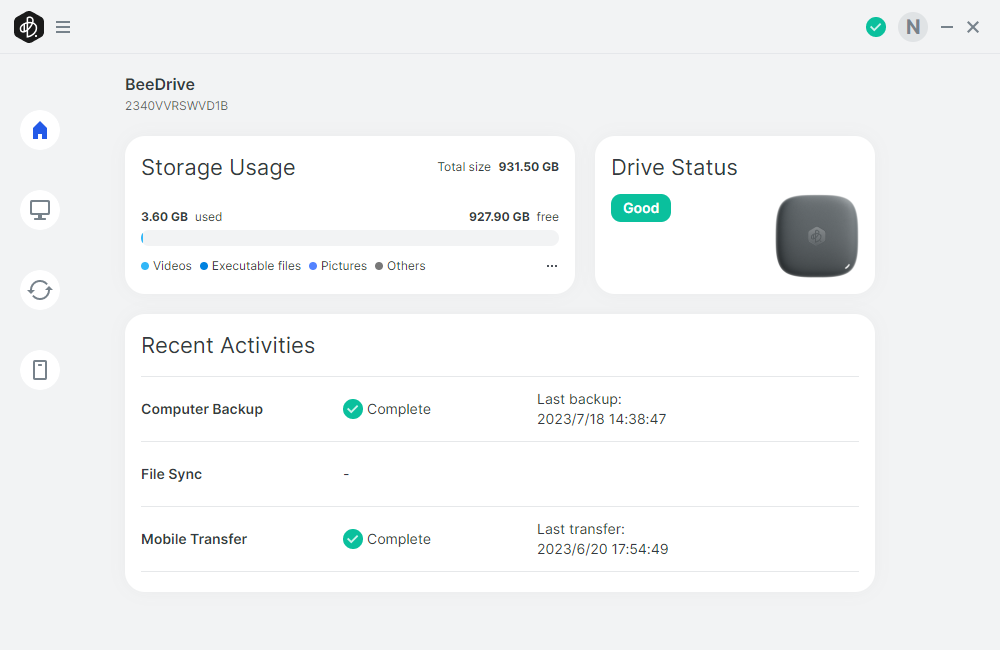Minimize the BeeDrive window
This screenshot has width=1000, height=650.
946,27
